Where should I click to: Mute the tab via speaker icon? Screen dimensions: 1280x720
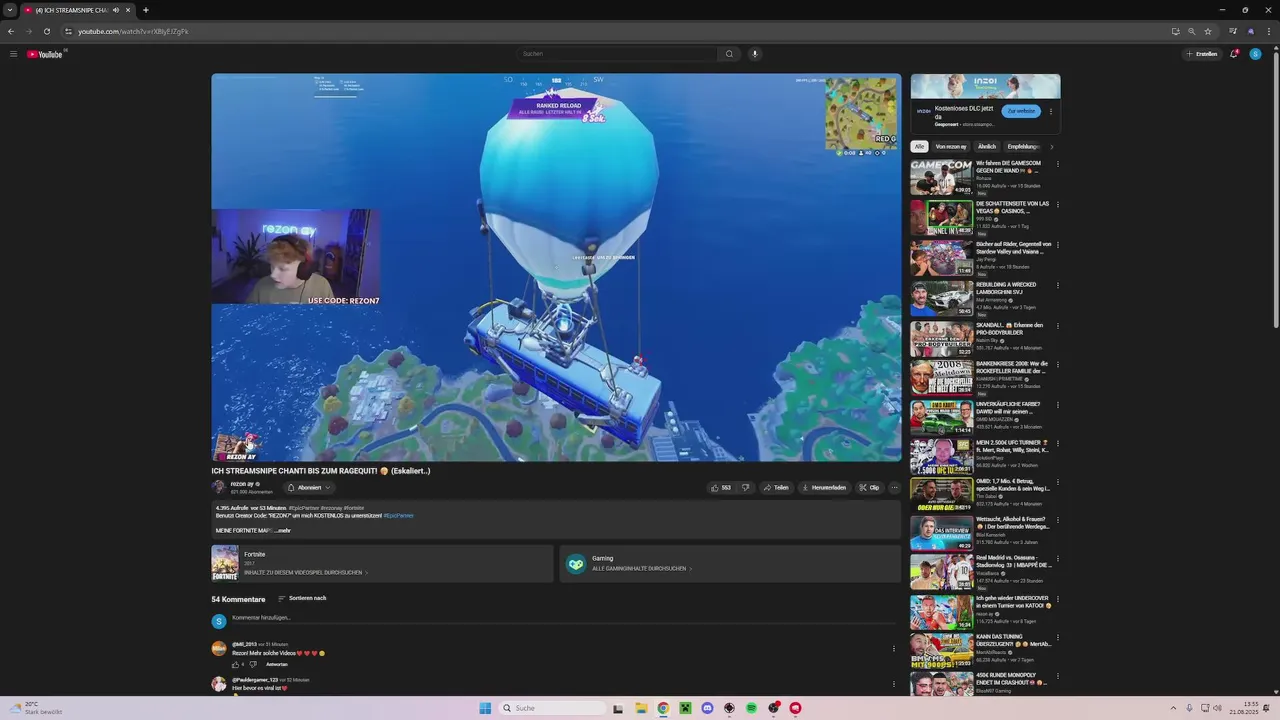116,10
